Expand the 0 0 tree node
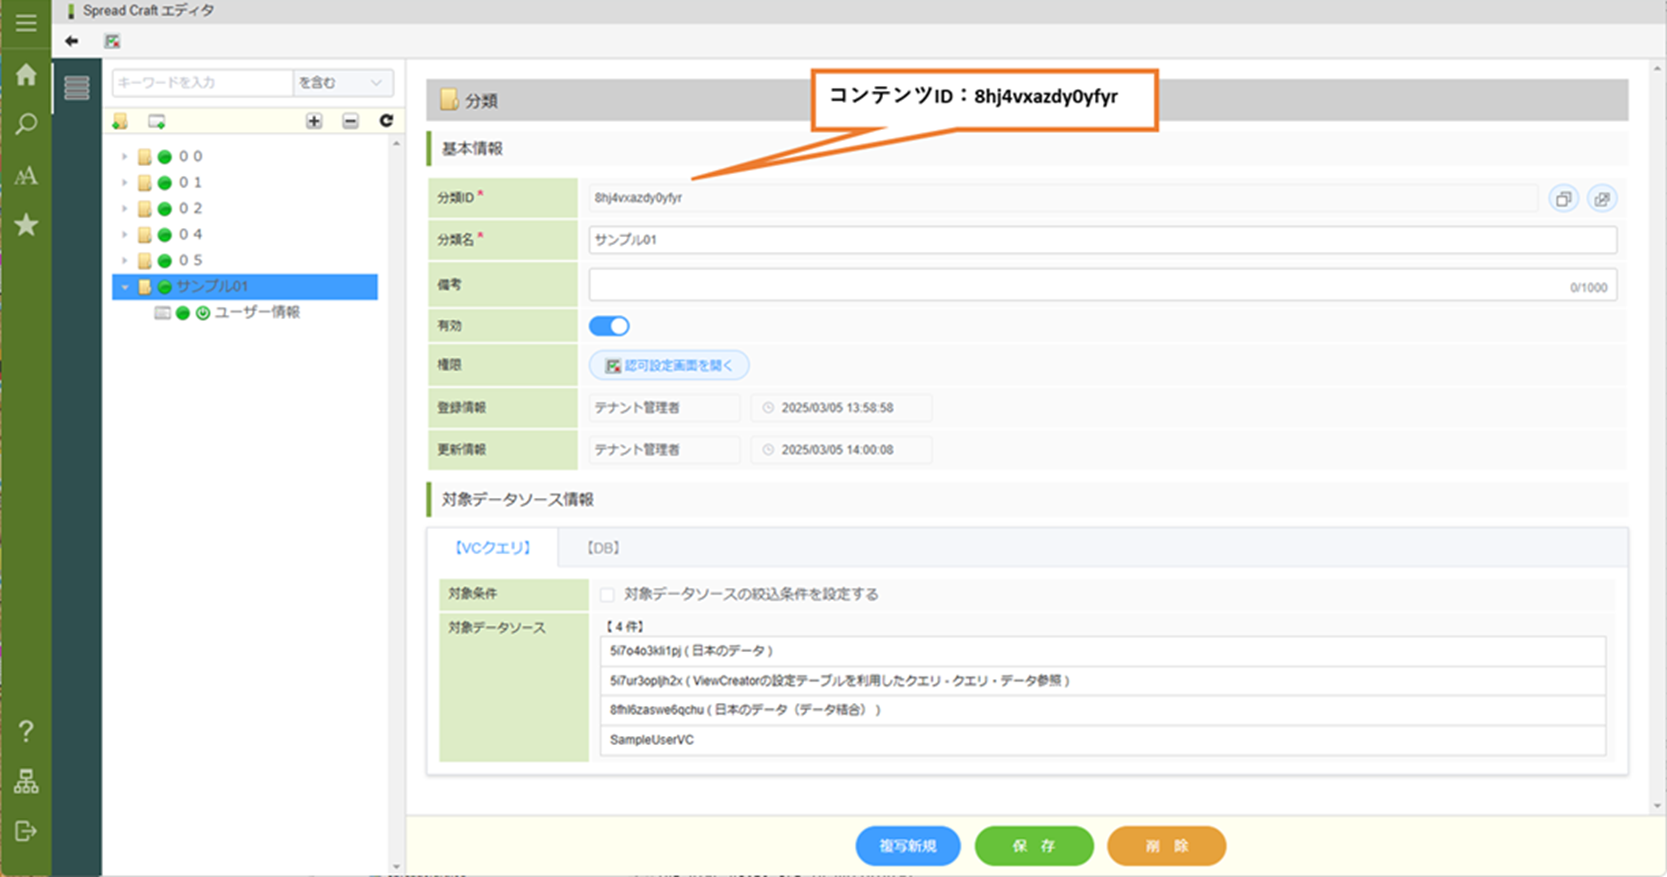The width and height of the screenshot is (1667, 877). pyautogui.click(x=125, y=157)
